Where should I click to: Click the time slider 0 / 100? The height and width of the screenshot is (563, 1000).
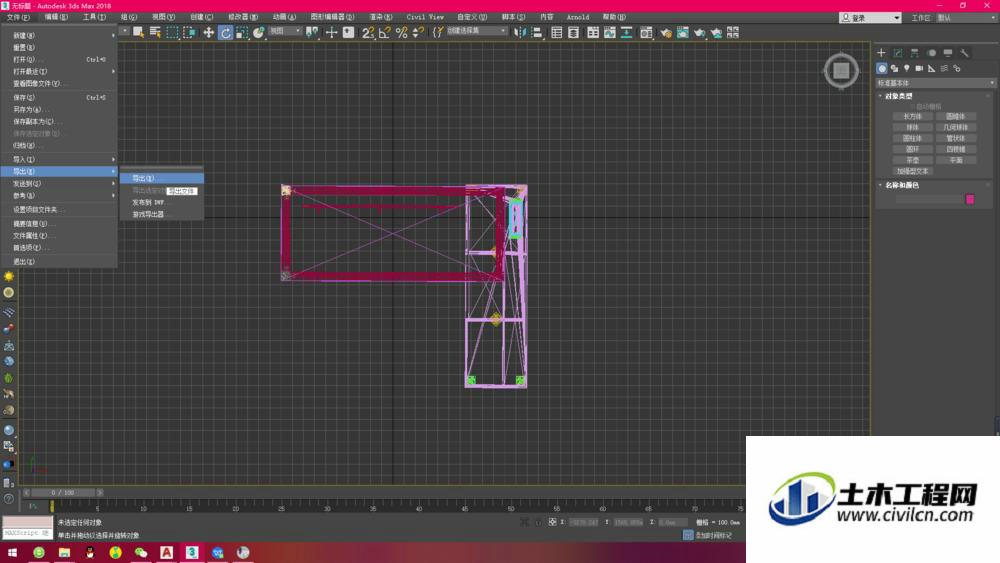[63, 493]
